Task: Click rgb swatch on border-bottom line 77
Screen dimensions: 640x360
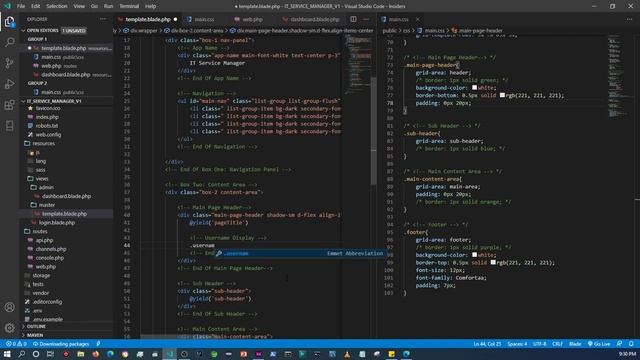Action: coord(502,95)
